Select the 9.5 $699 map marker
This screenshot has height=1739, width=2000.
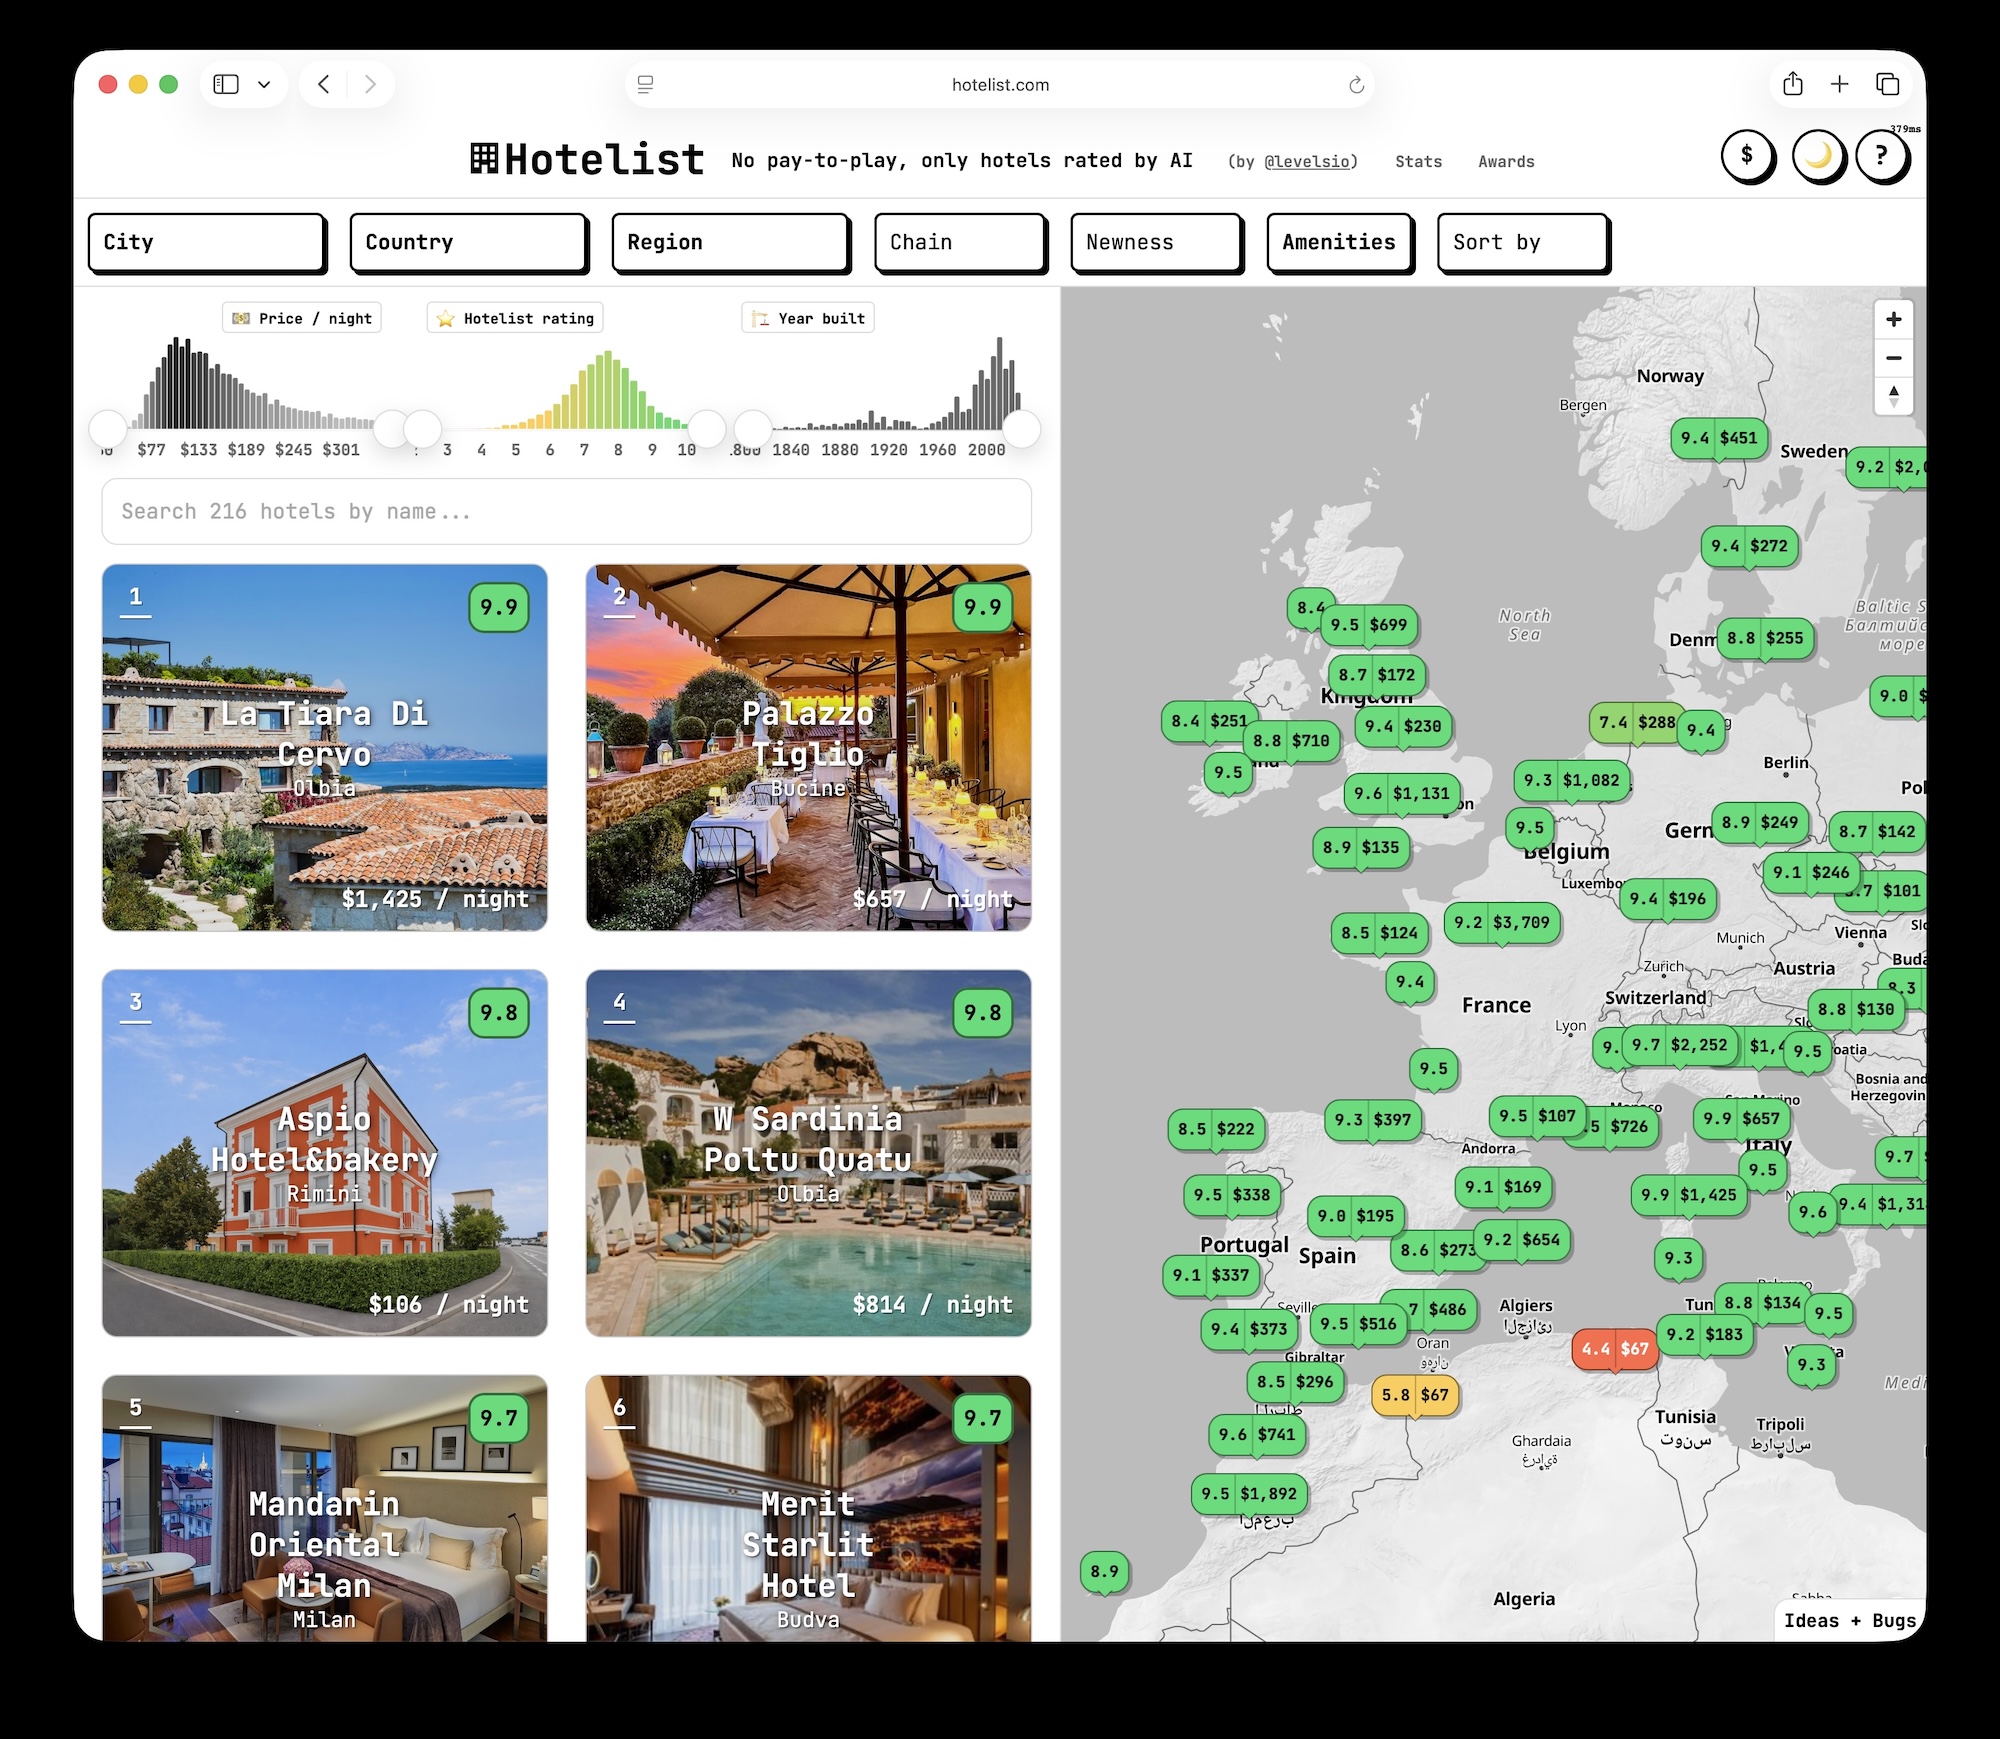coord(1369,625)
